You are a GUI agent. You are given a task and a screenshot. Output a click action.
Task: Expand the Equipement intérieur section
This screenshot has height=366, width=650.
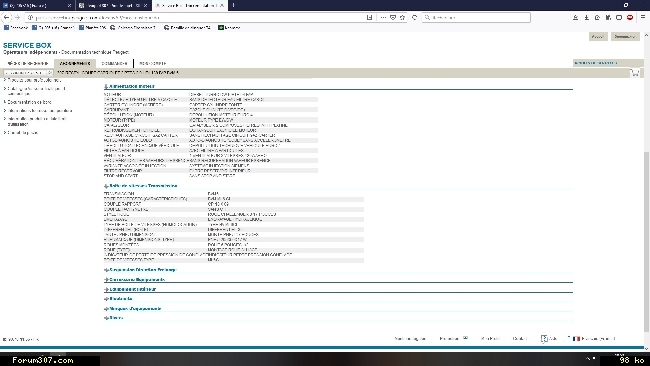tap(130, 289)
